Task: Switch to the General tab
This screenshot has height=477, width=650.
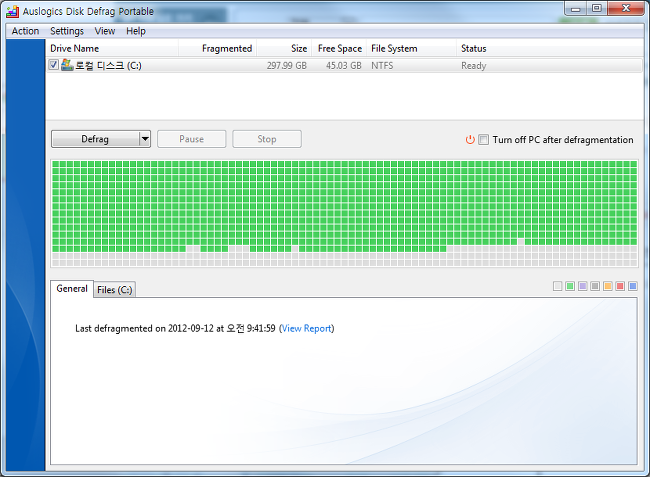Action: (x=72, y=288)
